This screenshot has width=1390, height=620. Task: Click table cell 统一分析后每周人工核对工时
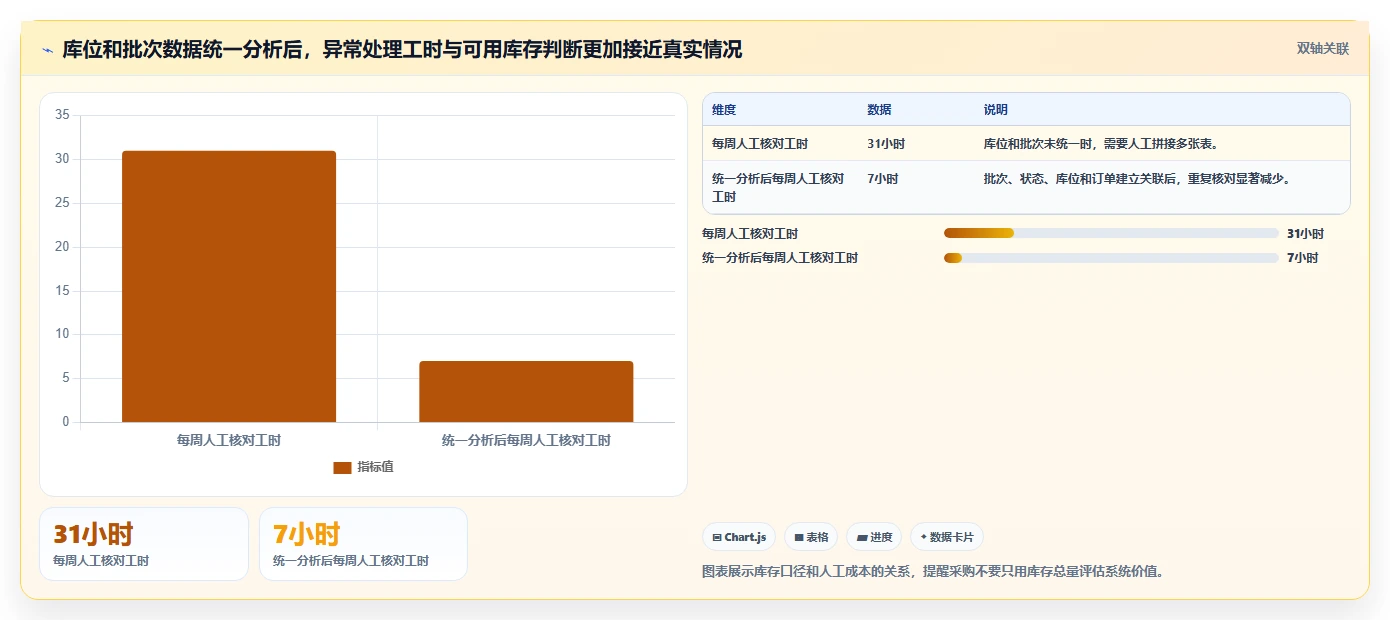[778, 188]
